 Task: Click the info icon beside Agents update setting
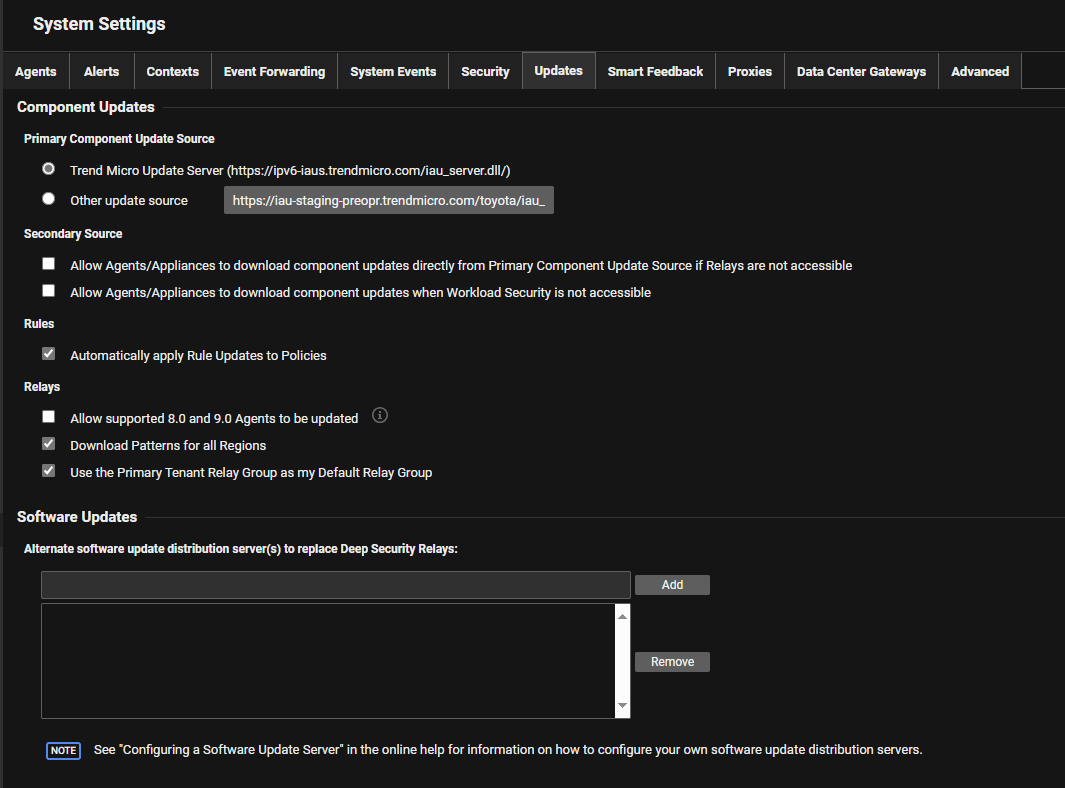point(379,414)
